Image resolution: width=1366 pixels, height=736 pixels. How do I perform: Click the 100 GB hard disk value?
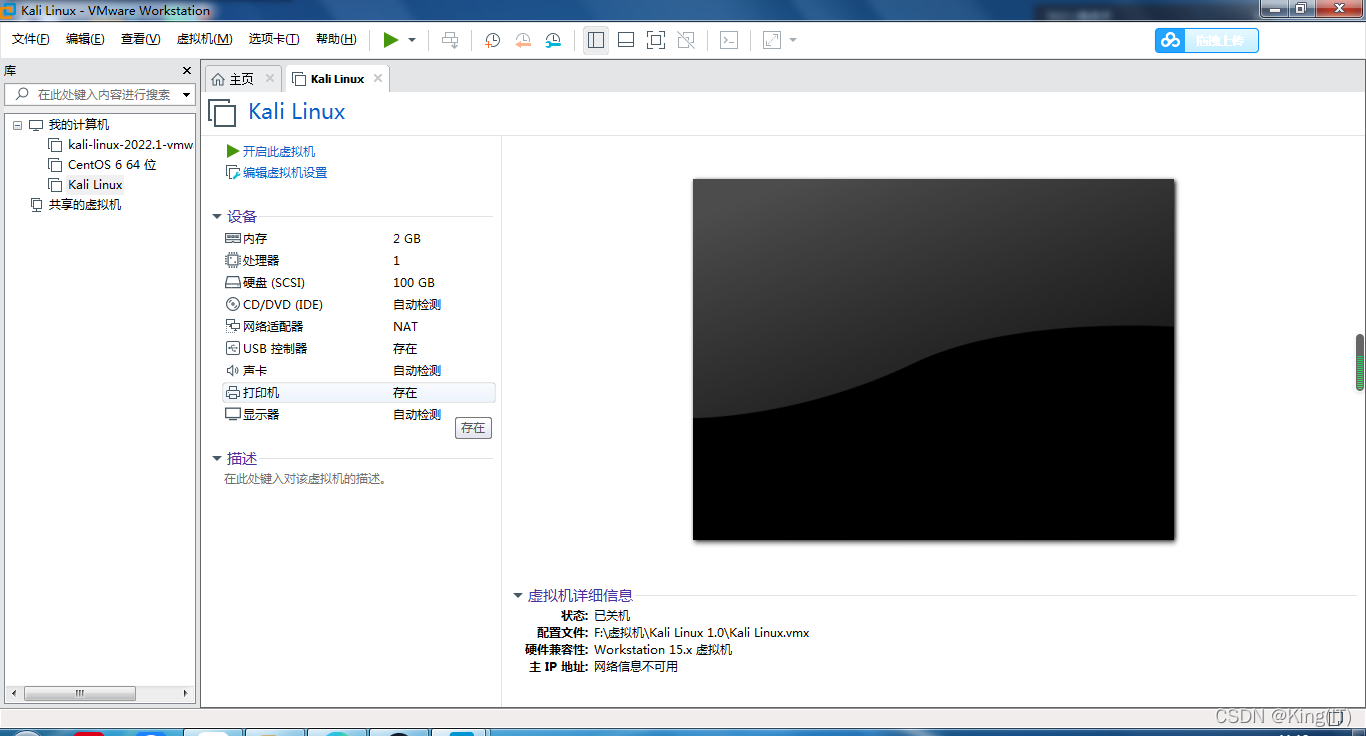pos(414,283)
